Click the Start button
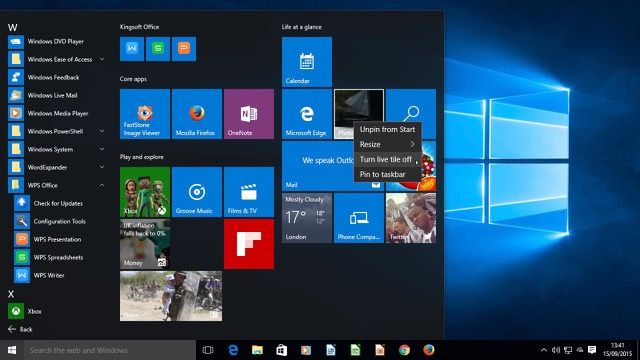The height and width of the screenshot is (360, 640). [12, 350]
